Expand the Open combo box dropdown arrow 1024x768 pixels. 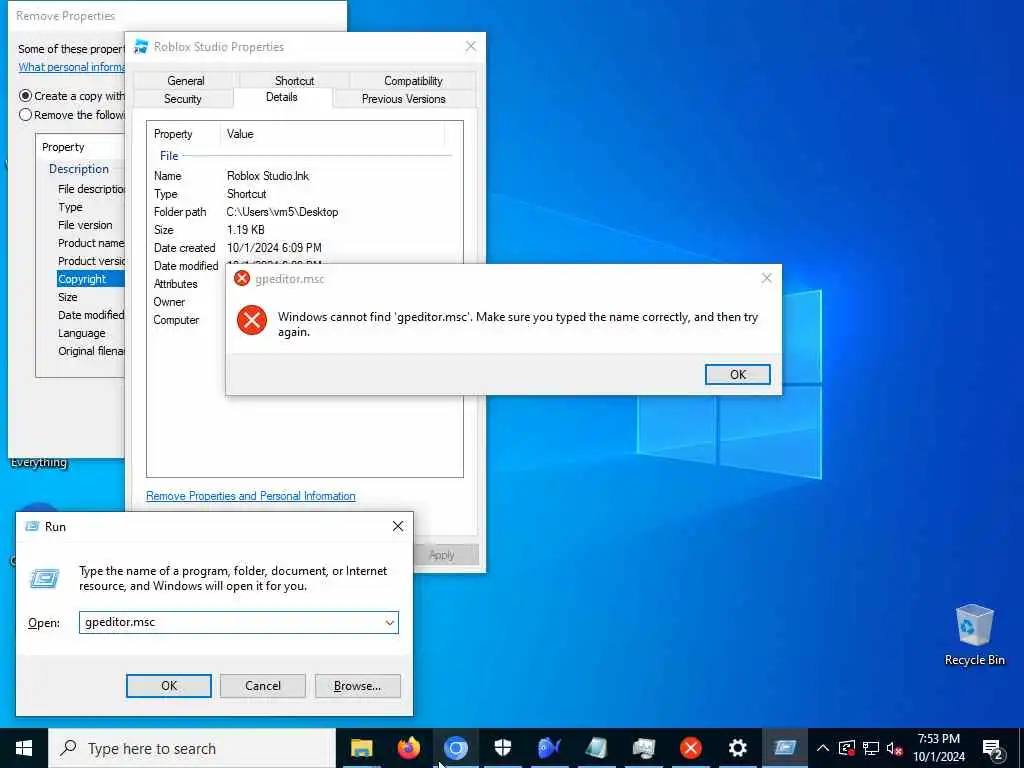(389, 622)
